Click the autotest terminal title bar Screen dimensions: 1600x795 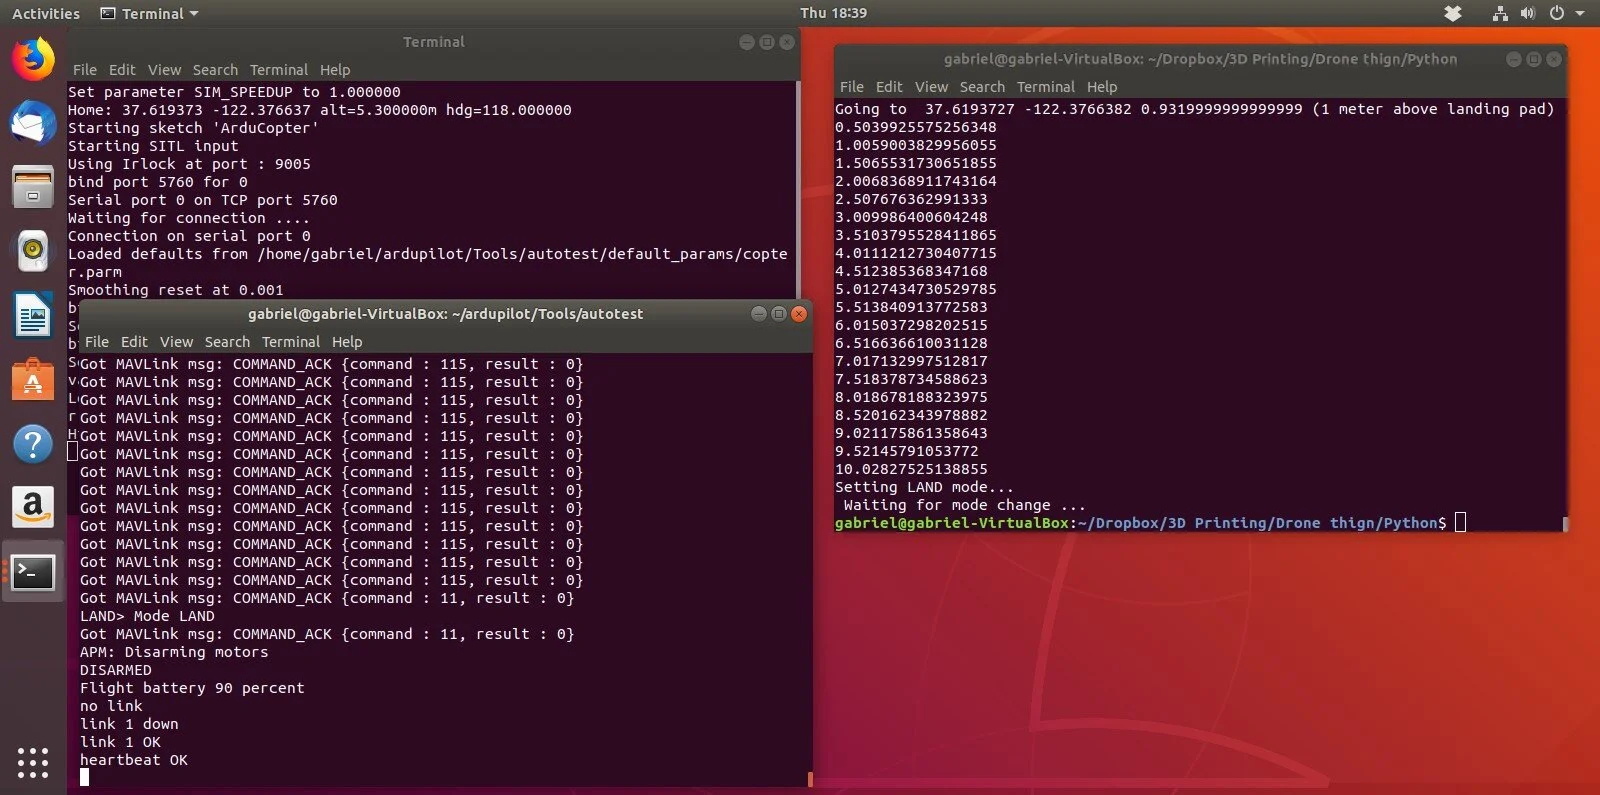point(445,314)
